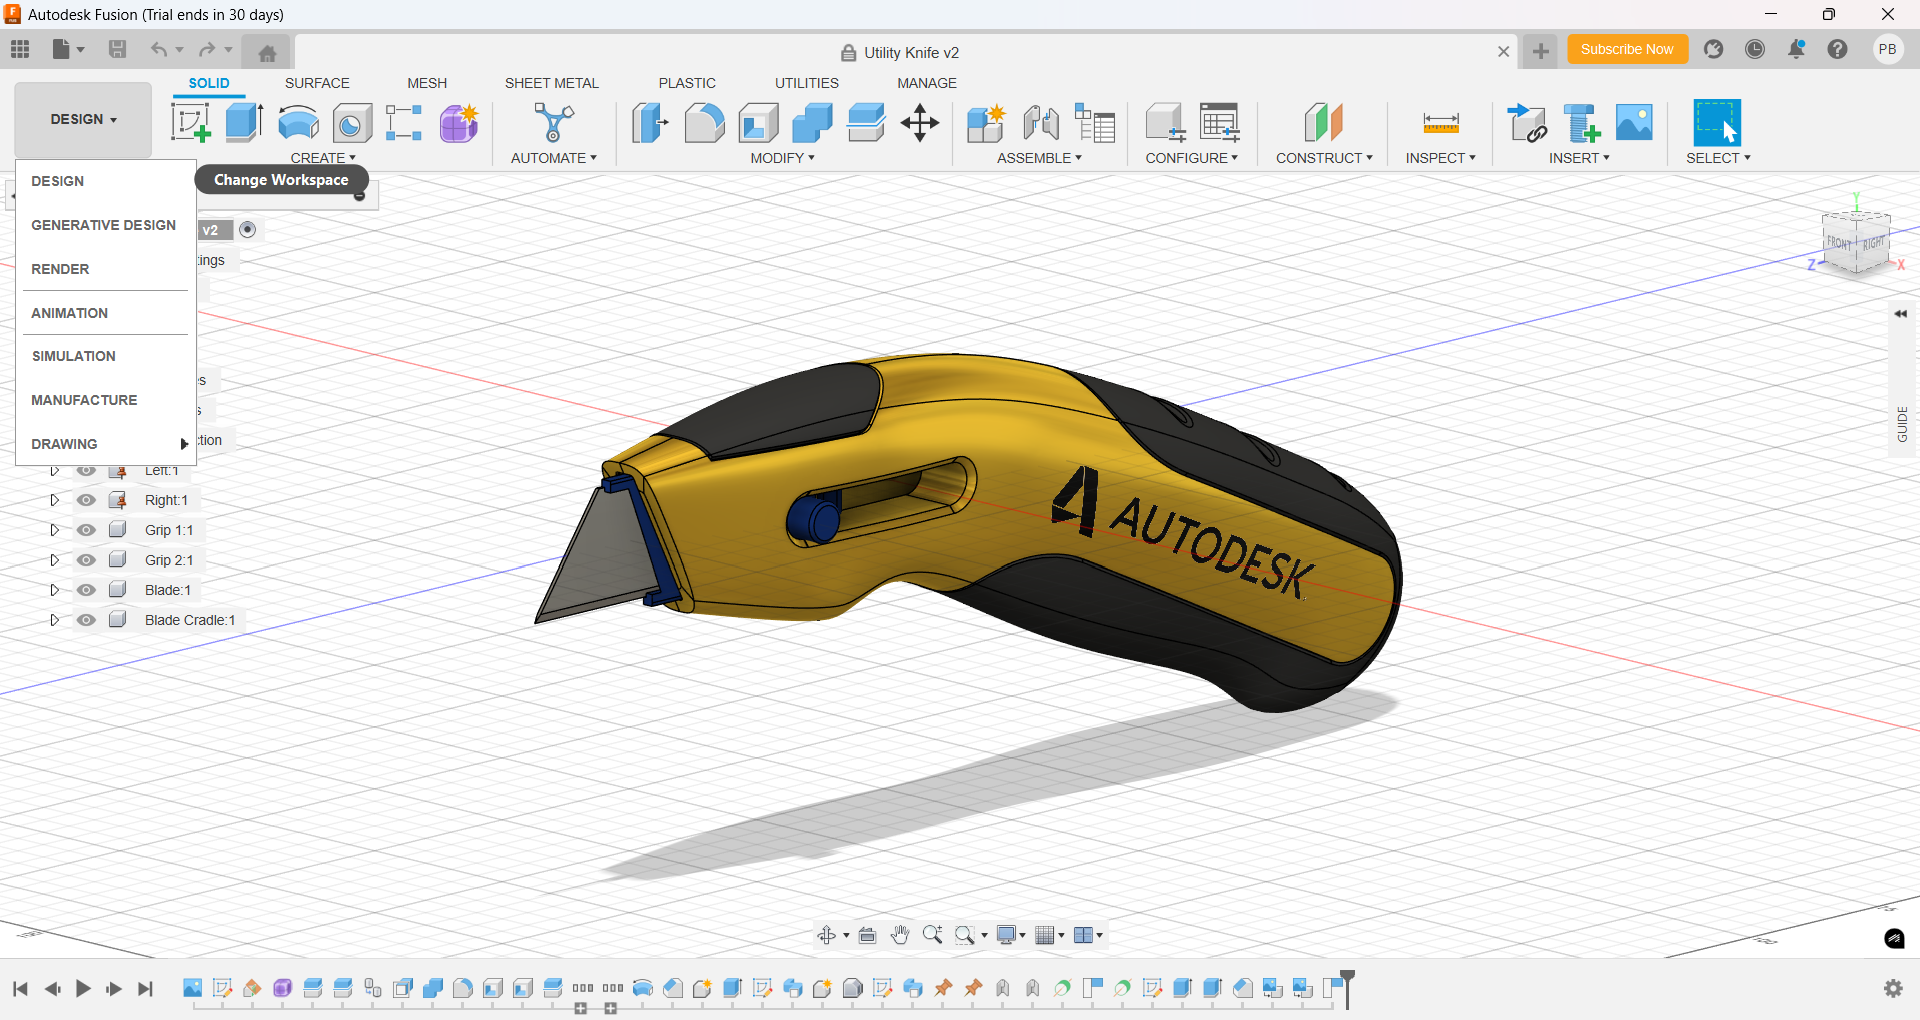Open the CONSTRUCT dropdown menu

coord(1324,158)
